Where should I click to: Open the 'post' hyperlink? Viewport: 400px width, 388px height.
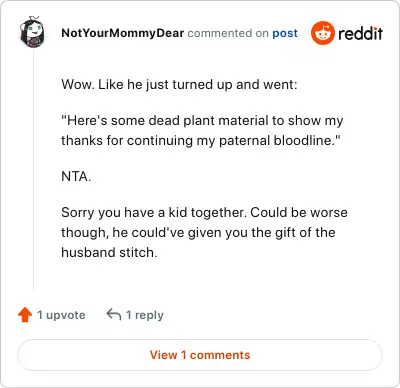point(285,33)
